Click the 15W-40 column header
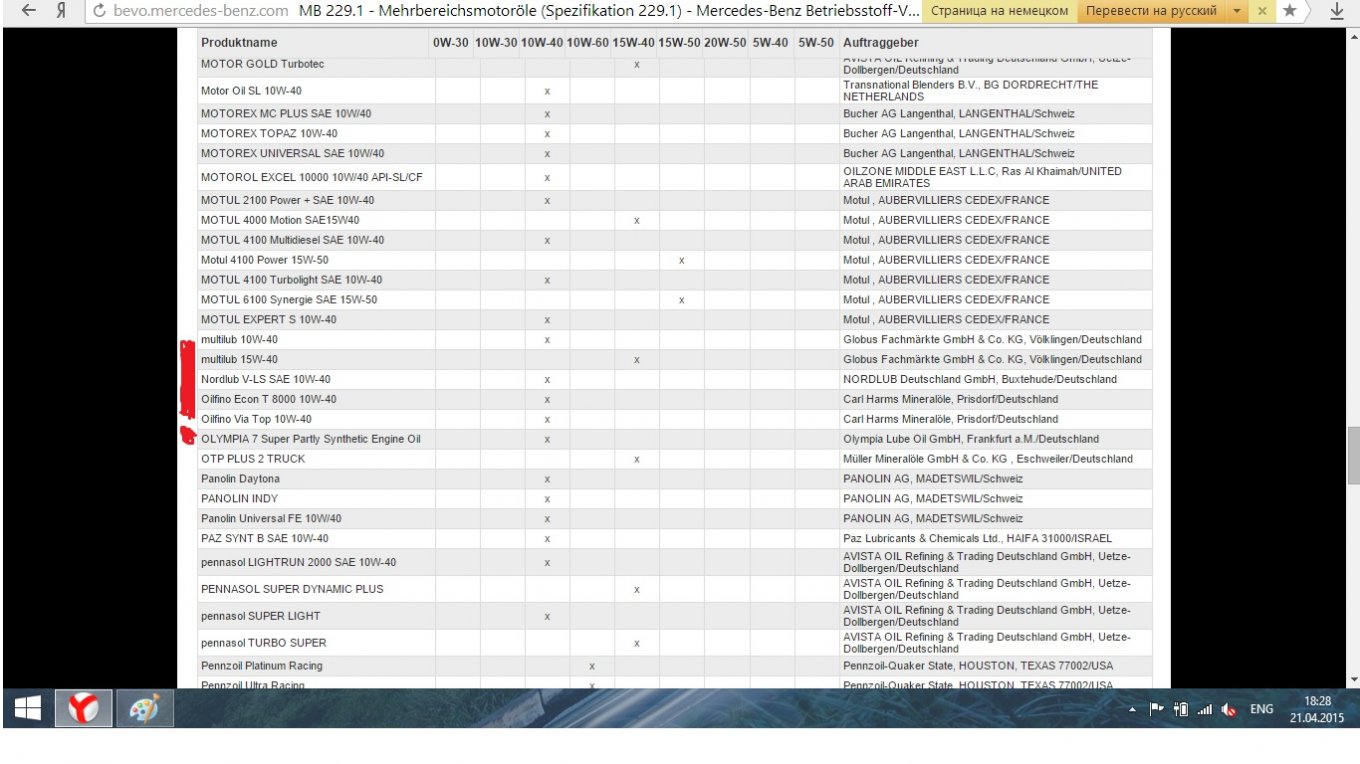 [634, 43]
